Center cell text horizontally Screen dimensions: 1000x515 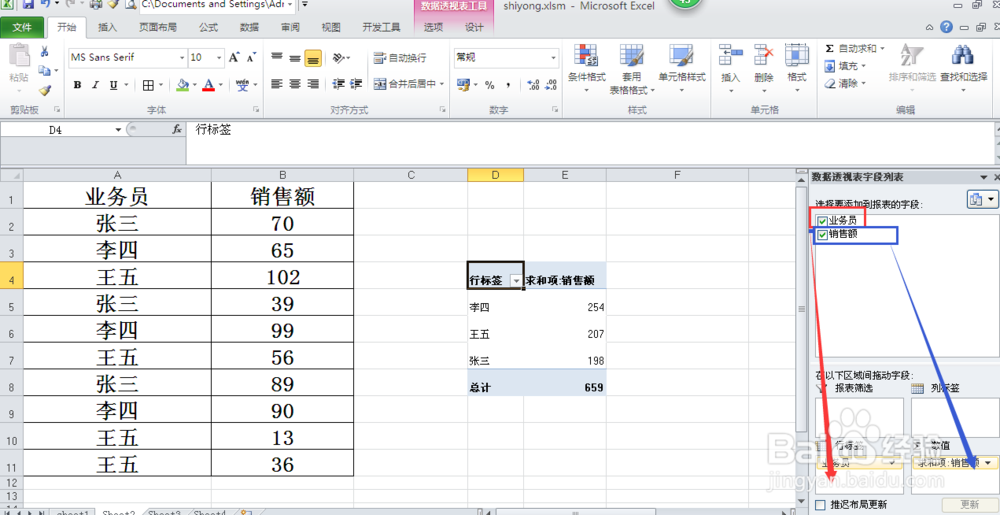point(295,83)
